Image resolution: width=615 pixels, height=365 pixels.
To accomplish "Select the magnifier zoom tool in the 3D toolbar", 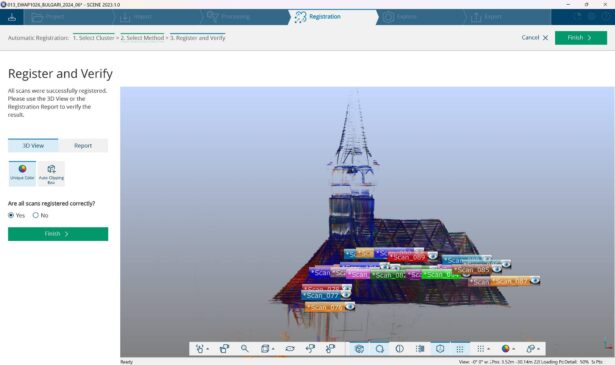I will click(x=245, y=349).
